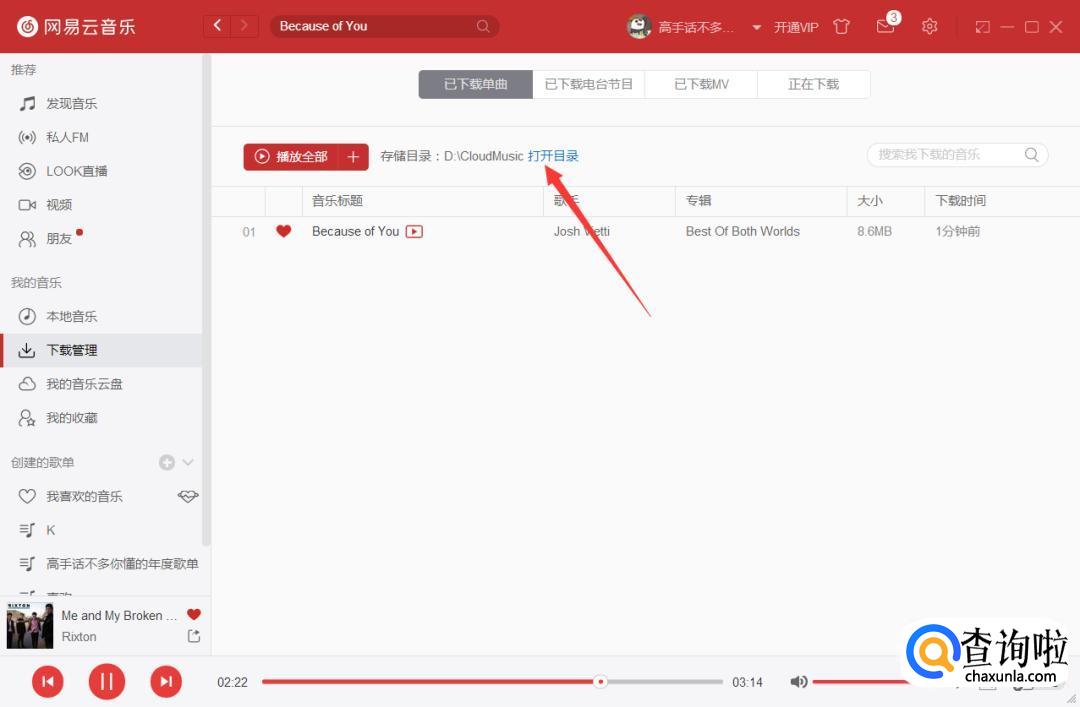Open the skin theme shirt icon

[x=841, y=27]
